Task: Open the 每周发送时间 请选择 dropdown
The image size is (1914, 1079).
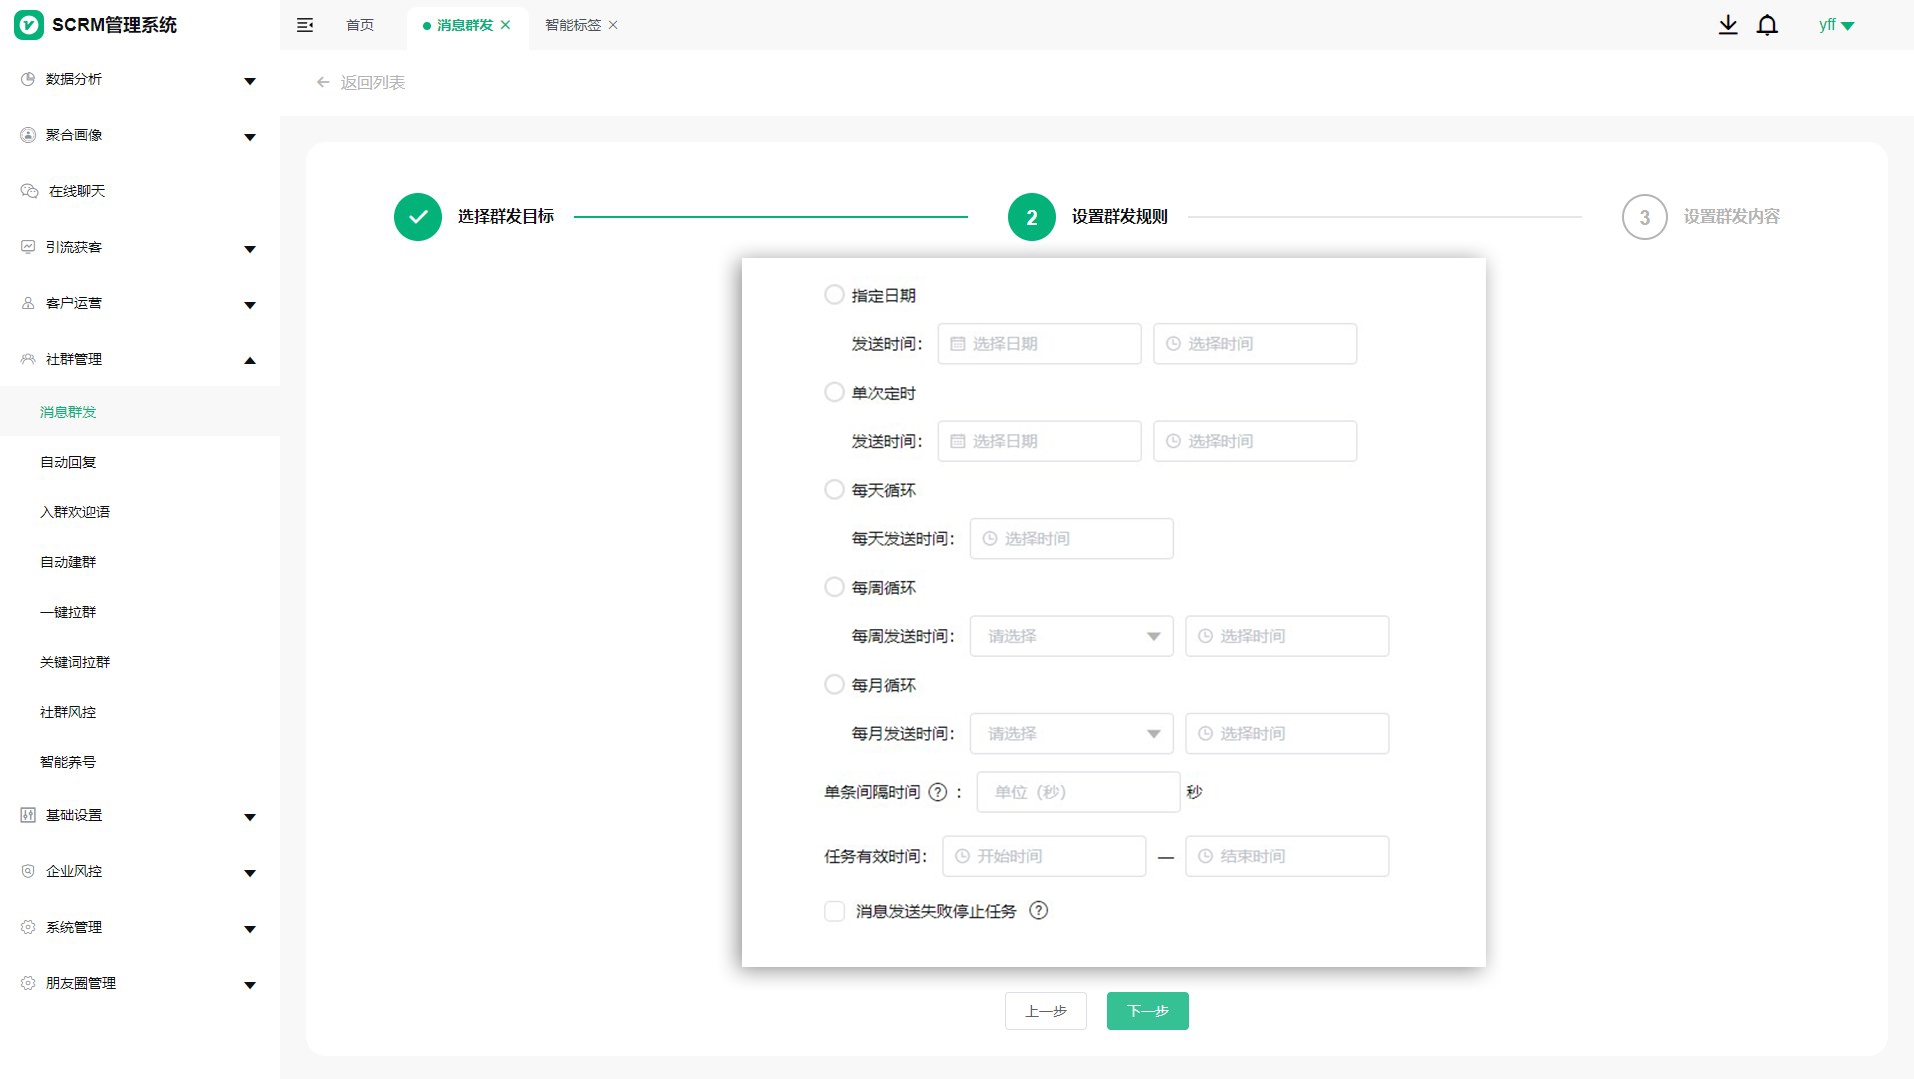Action: coord(1071,636)
